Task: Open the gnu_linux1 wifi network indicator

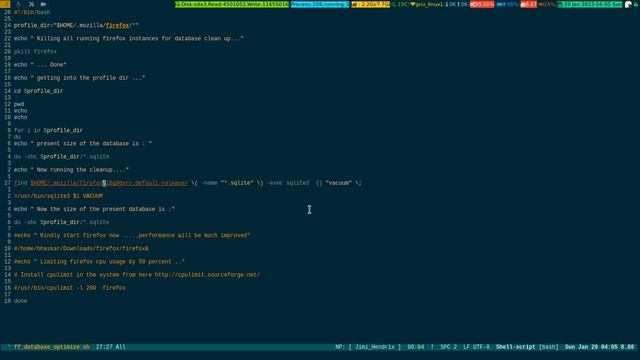Action: coord(427,4)
